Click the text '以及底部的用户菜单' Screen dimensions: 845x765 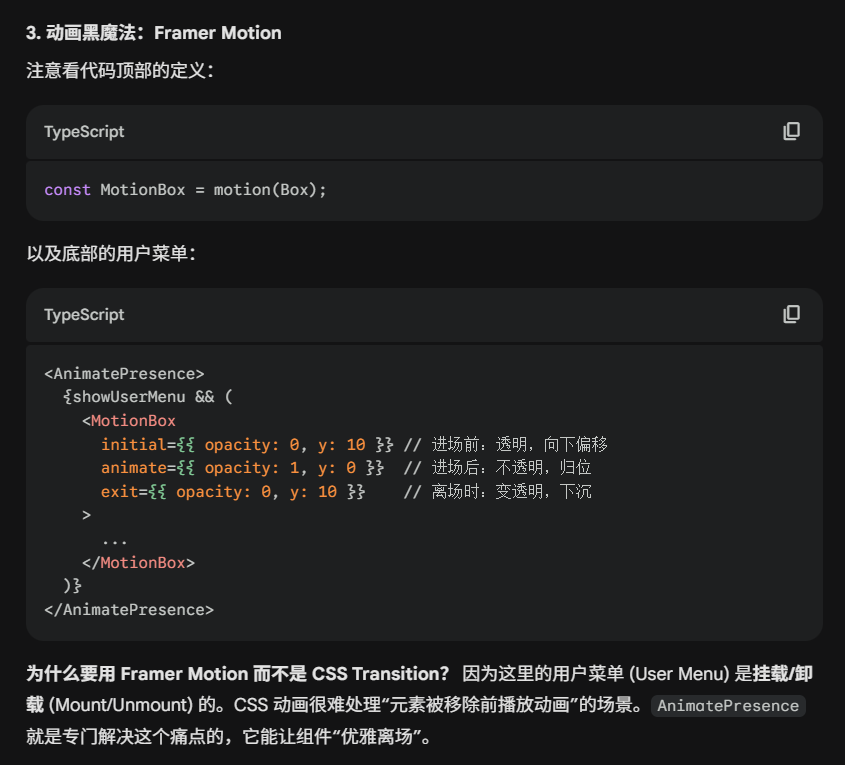[110, 254]
